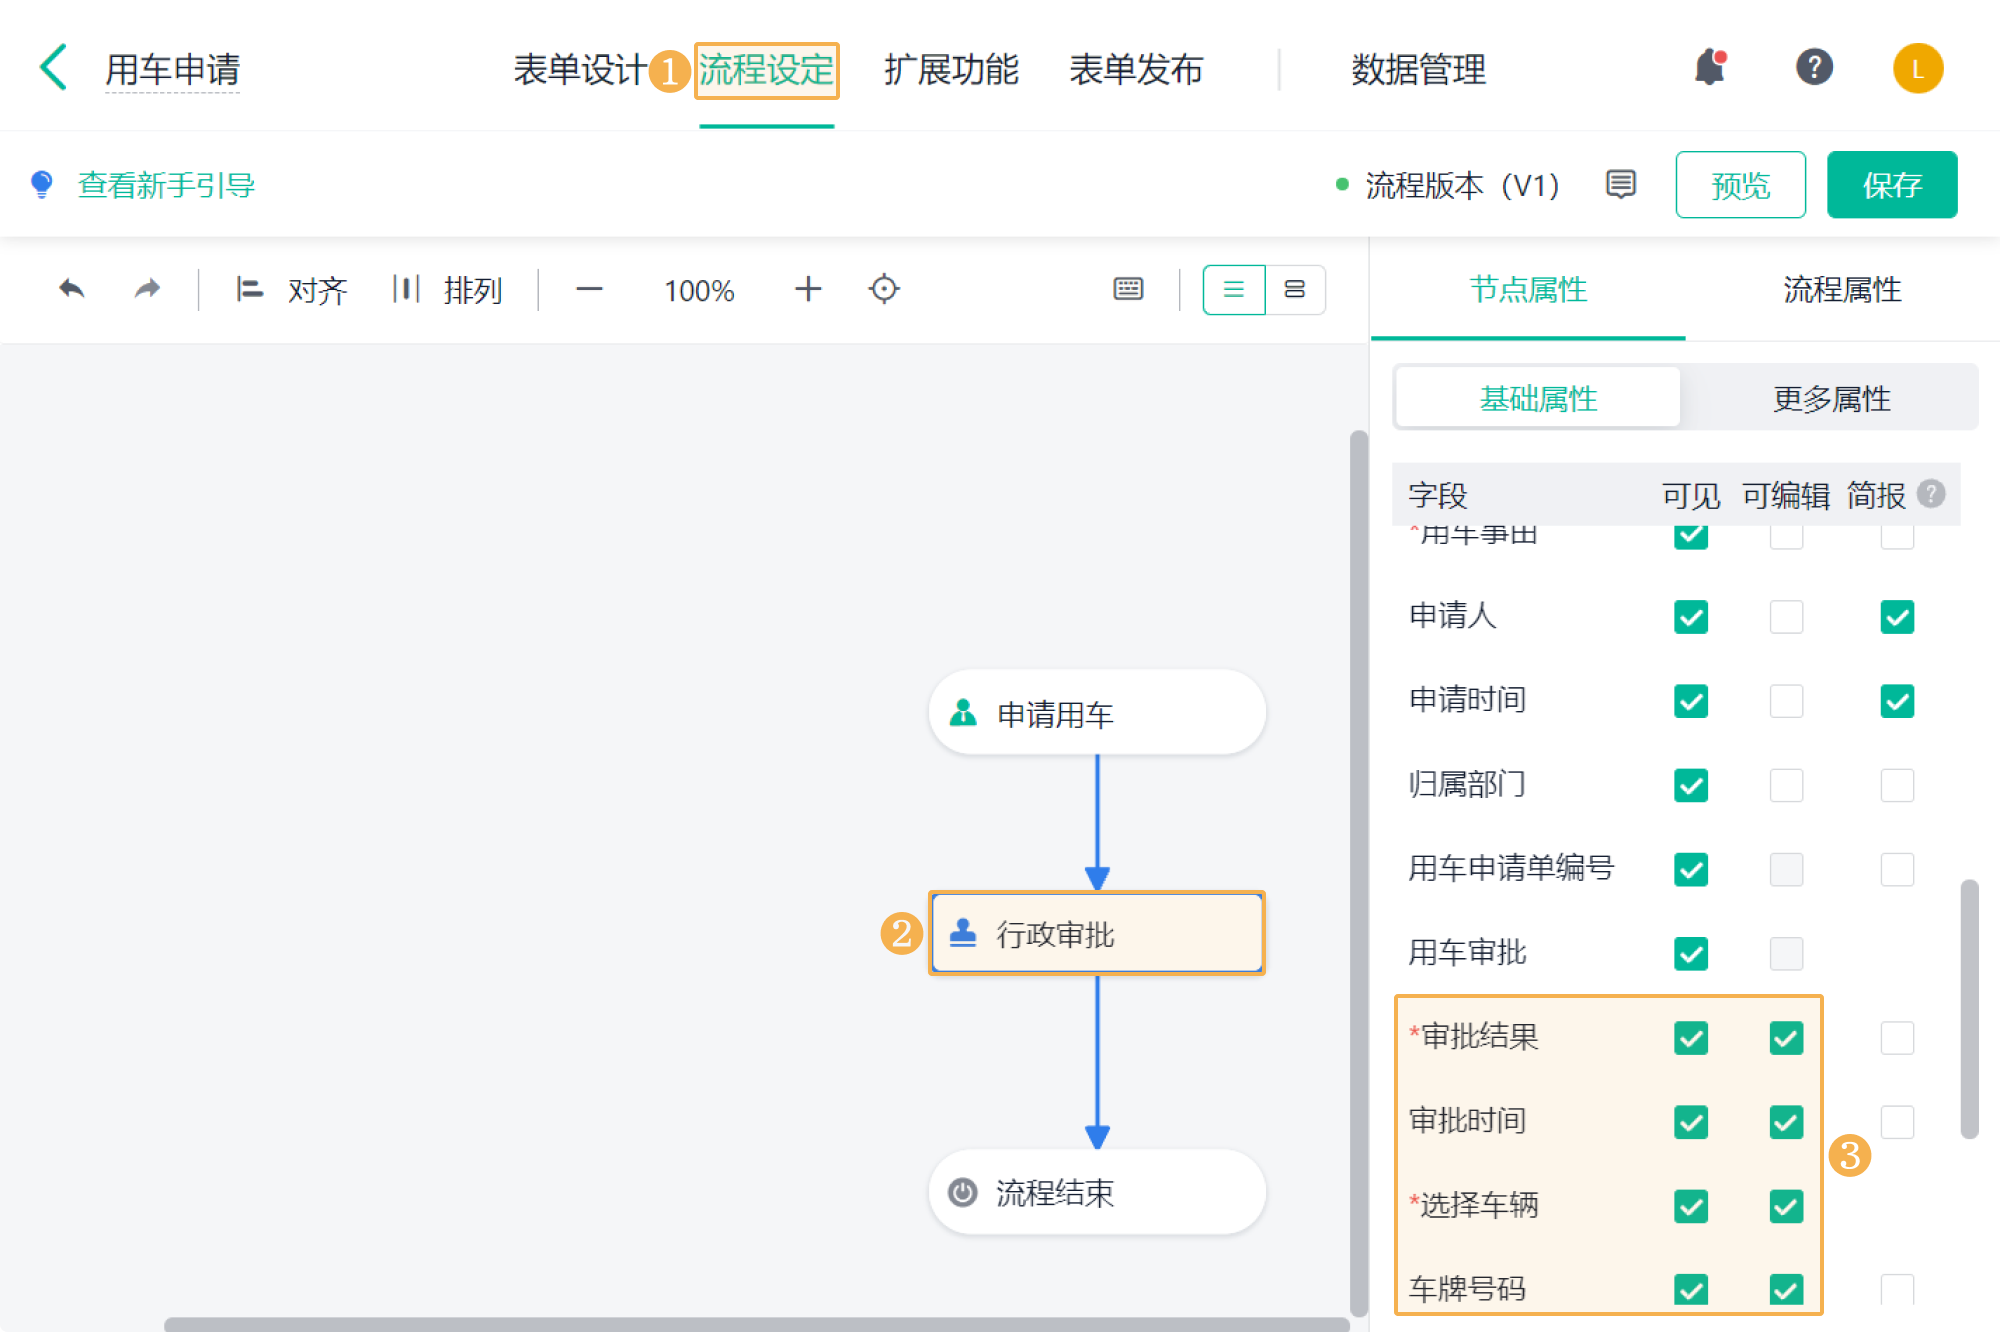Click the 预览 button
Screen dimensions: 2000x1332
[1740, 185]
